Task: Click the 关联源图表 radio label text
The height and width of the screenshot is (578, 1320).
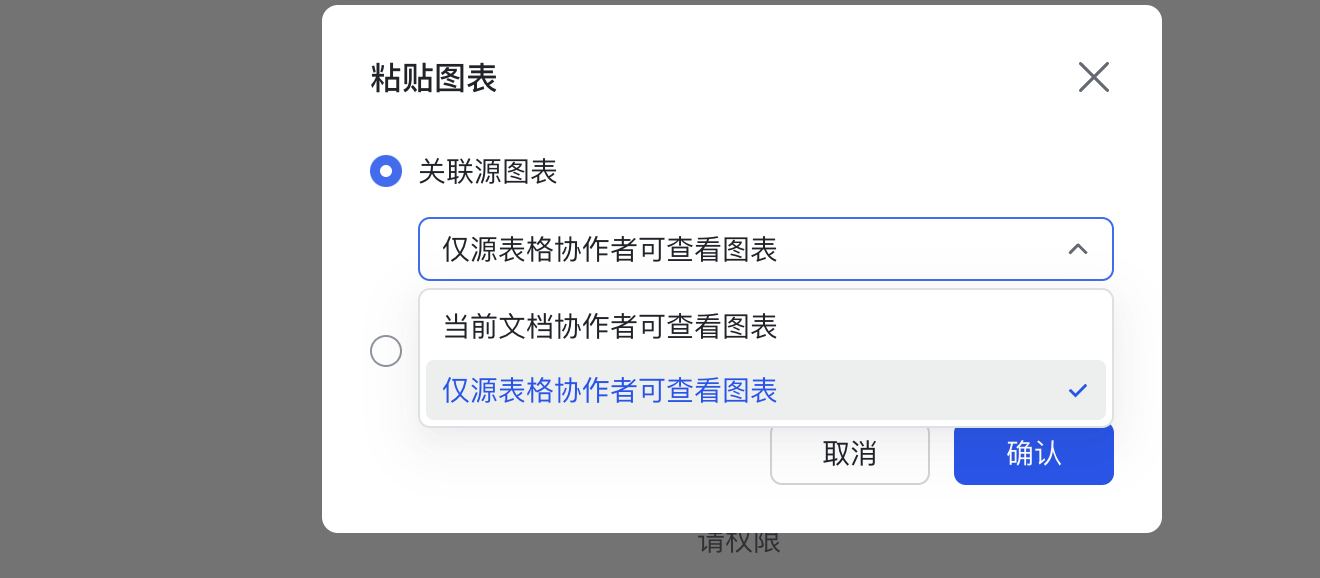Action: point(487,172)
